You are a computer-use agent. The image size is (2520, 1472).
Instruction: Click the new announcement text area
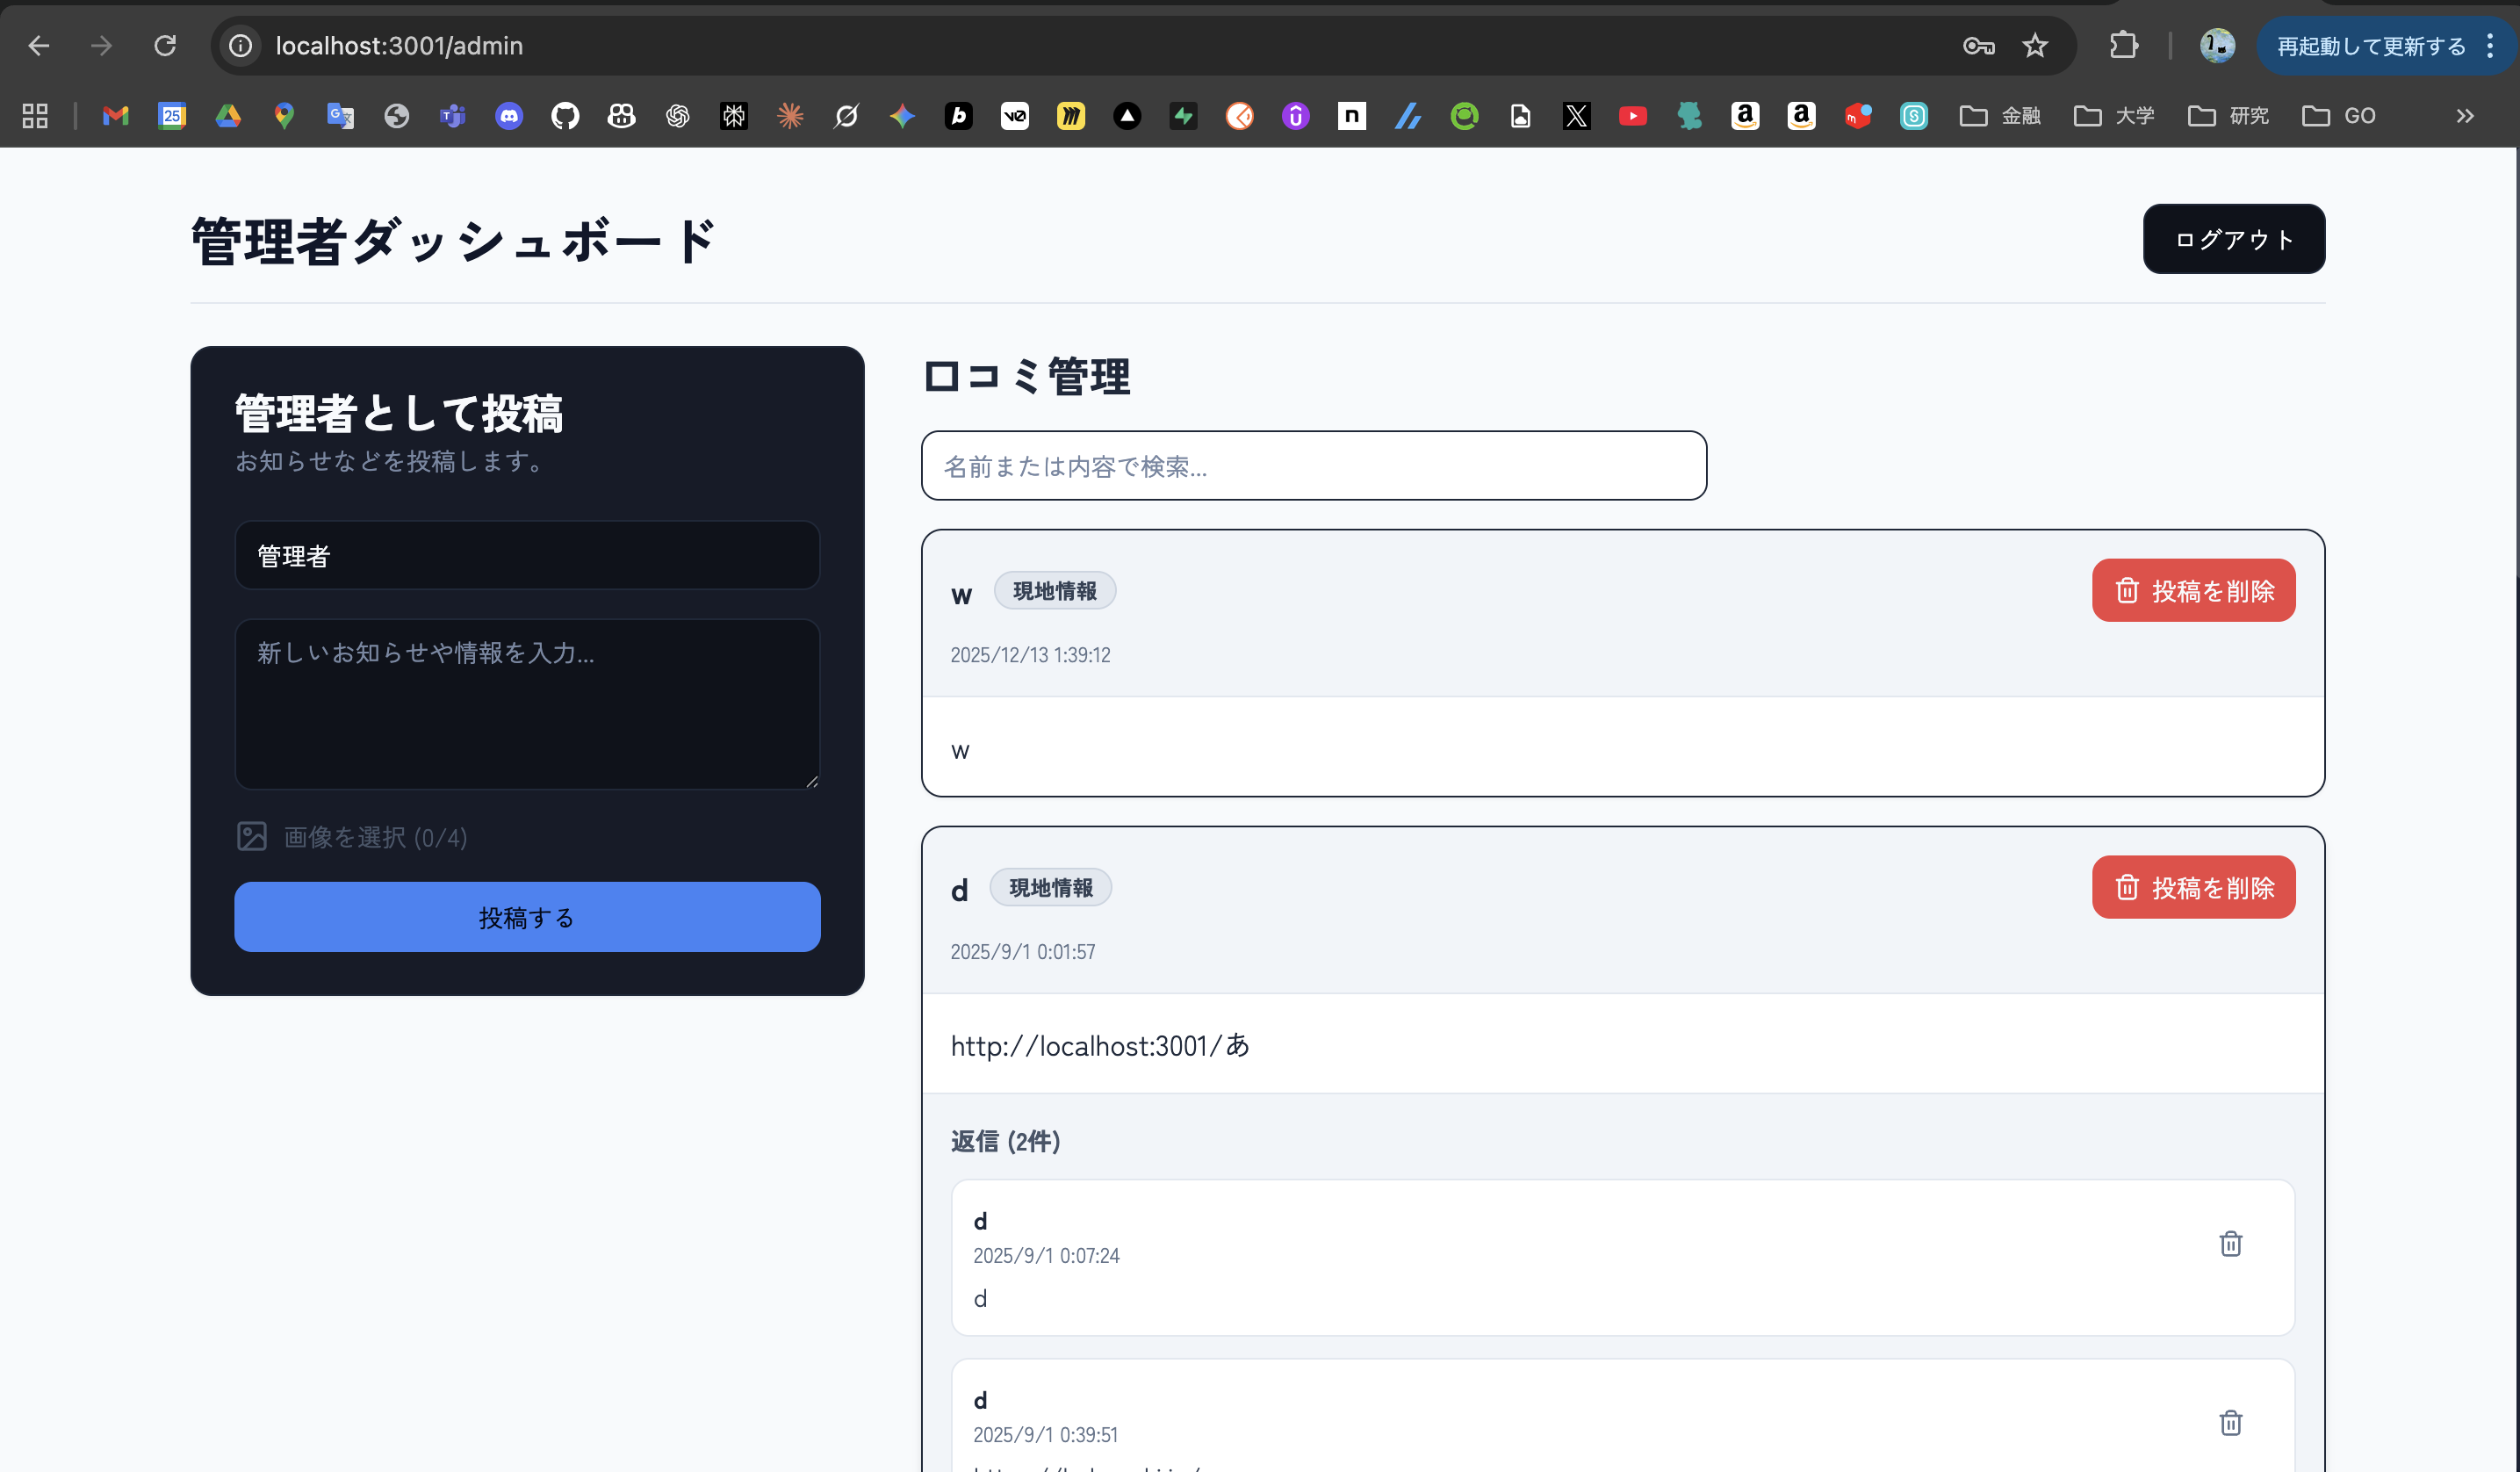point(527,704)
